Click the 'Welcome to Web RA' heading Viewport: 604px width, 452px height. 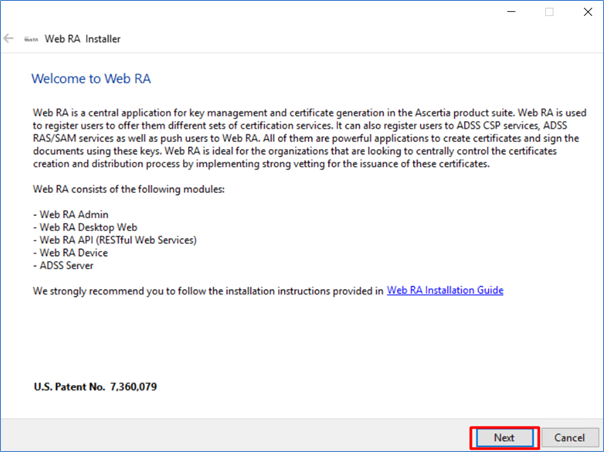(91, 79)
